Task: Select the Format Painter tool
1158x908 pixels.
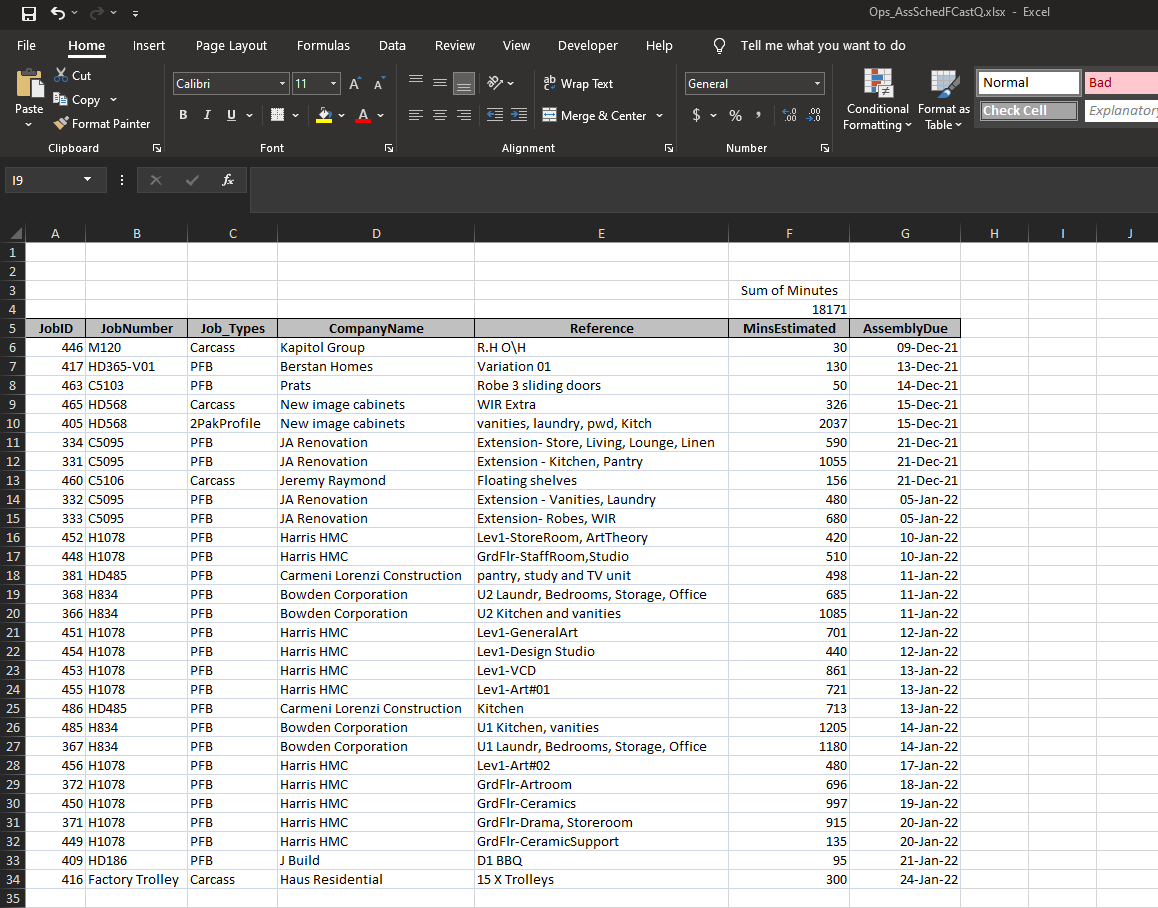Action: [101, 124]
